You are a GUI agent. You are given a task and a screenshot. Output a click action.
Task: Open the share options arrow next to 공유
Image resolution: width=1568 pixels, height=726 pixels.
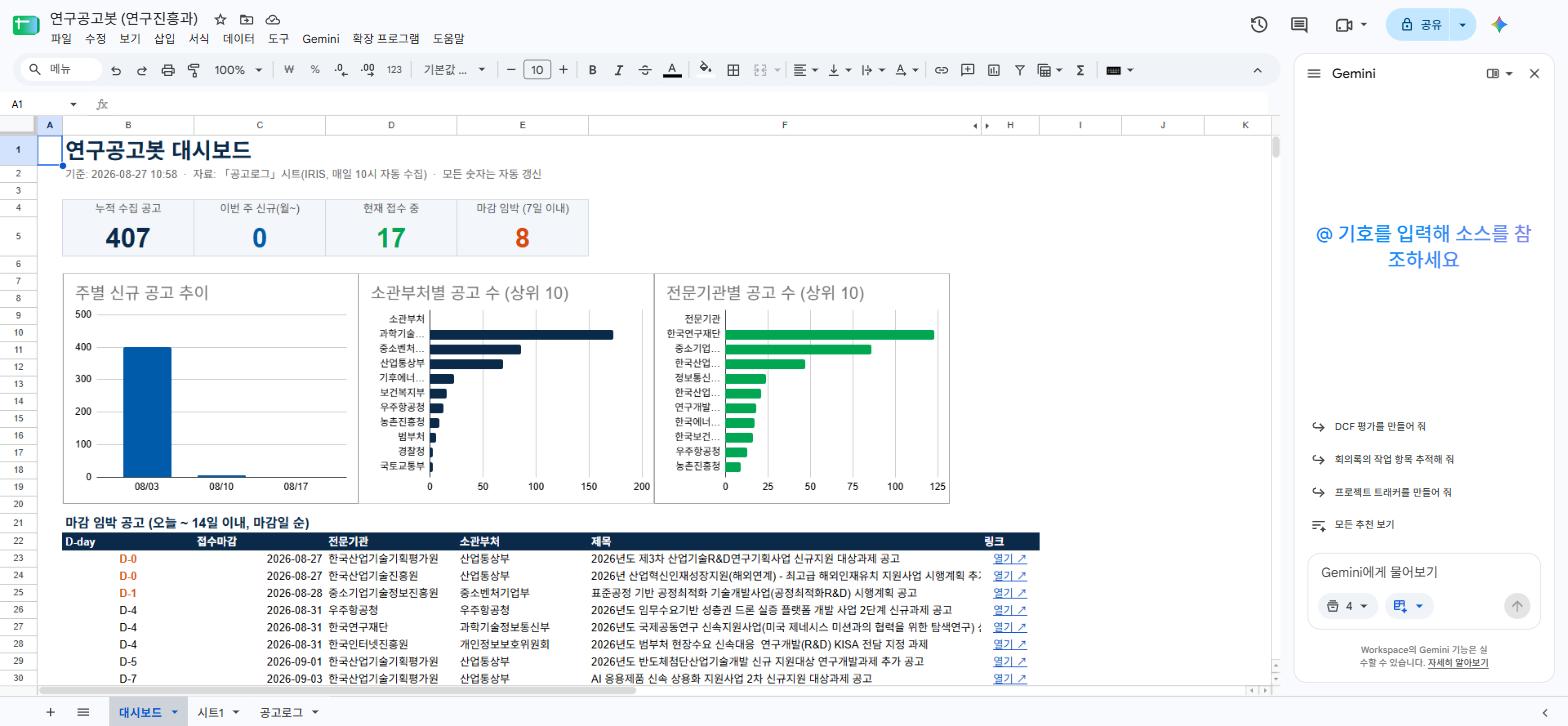click(x=1462, y=25)
